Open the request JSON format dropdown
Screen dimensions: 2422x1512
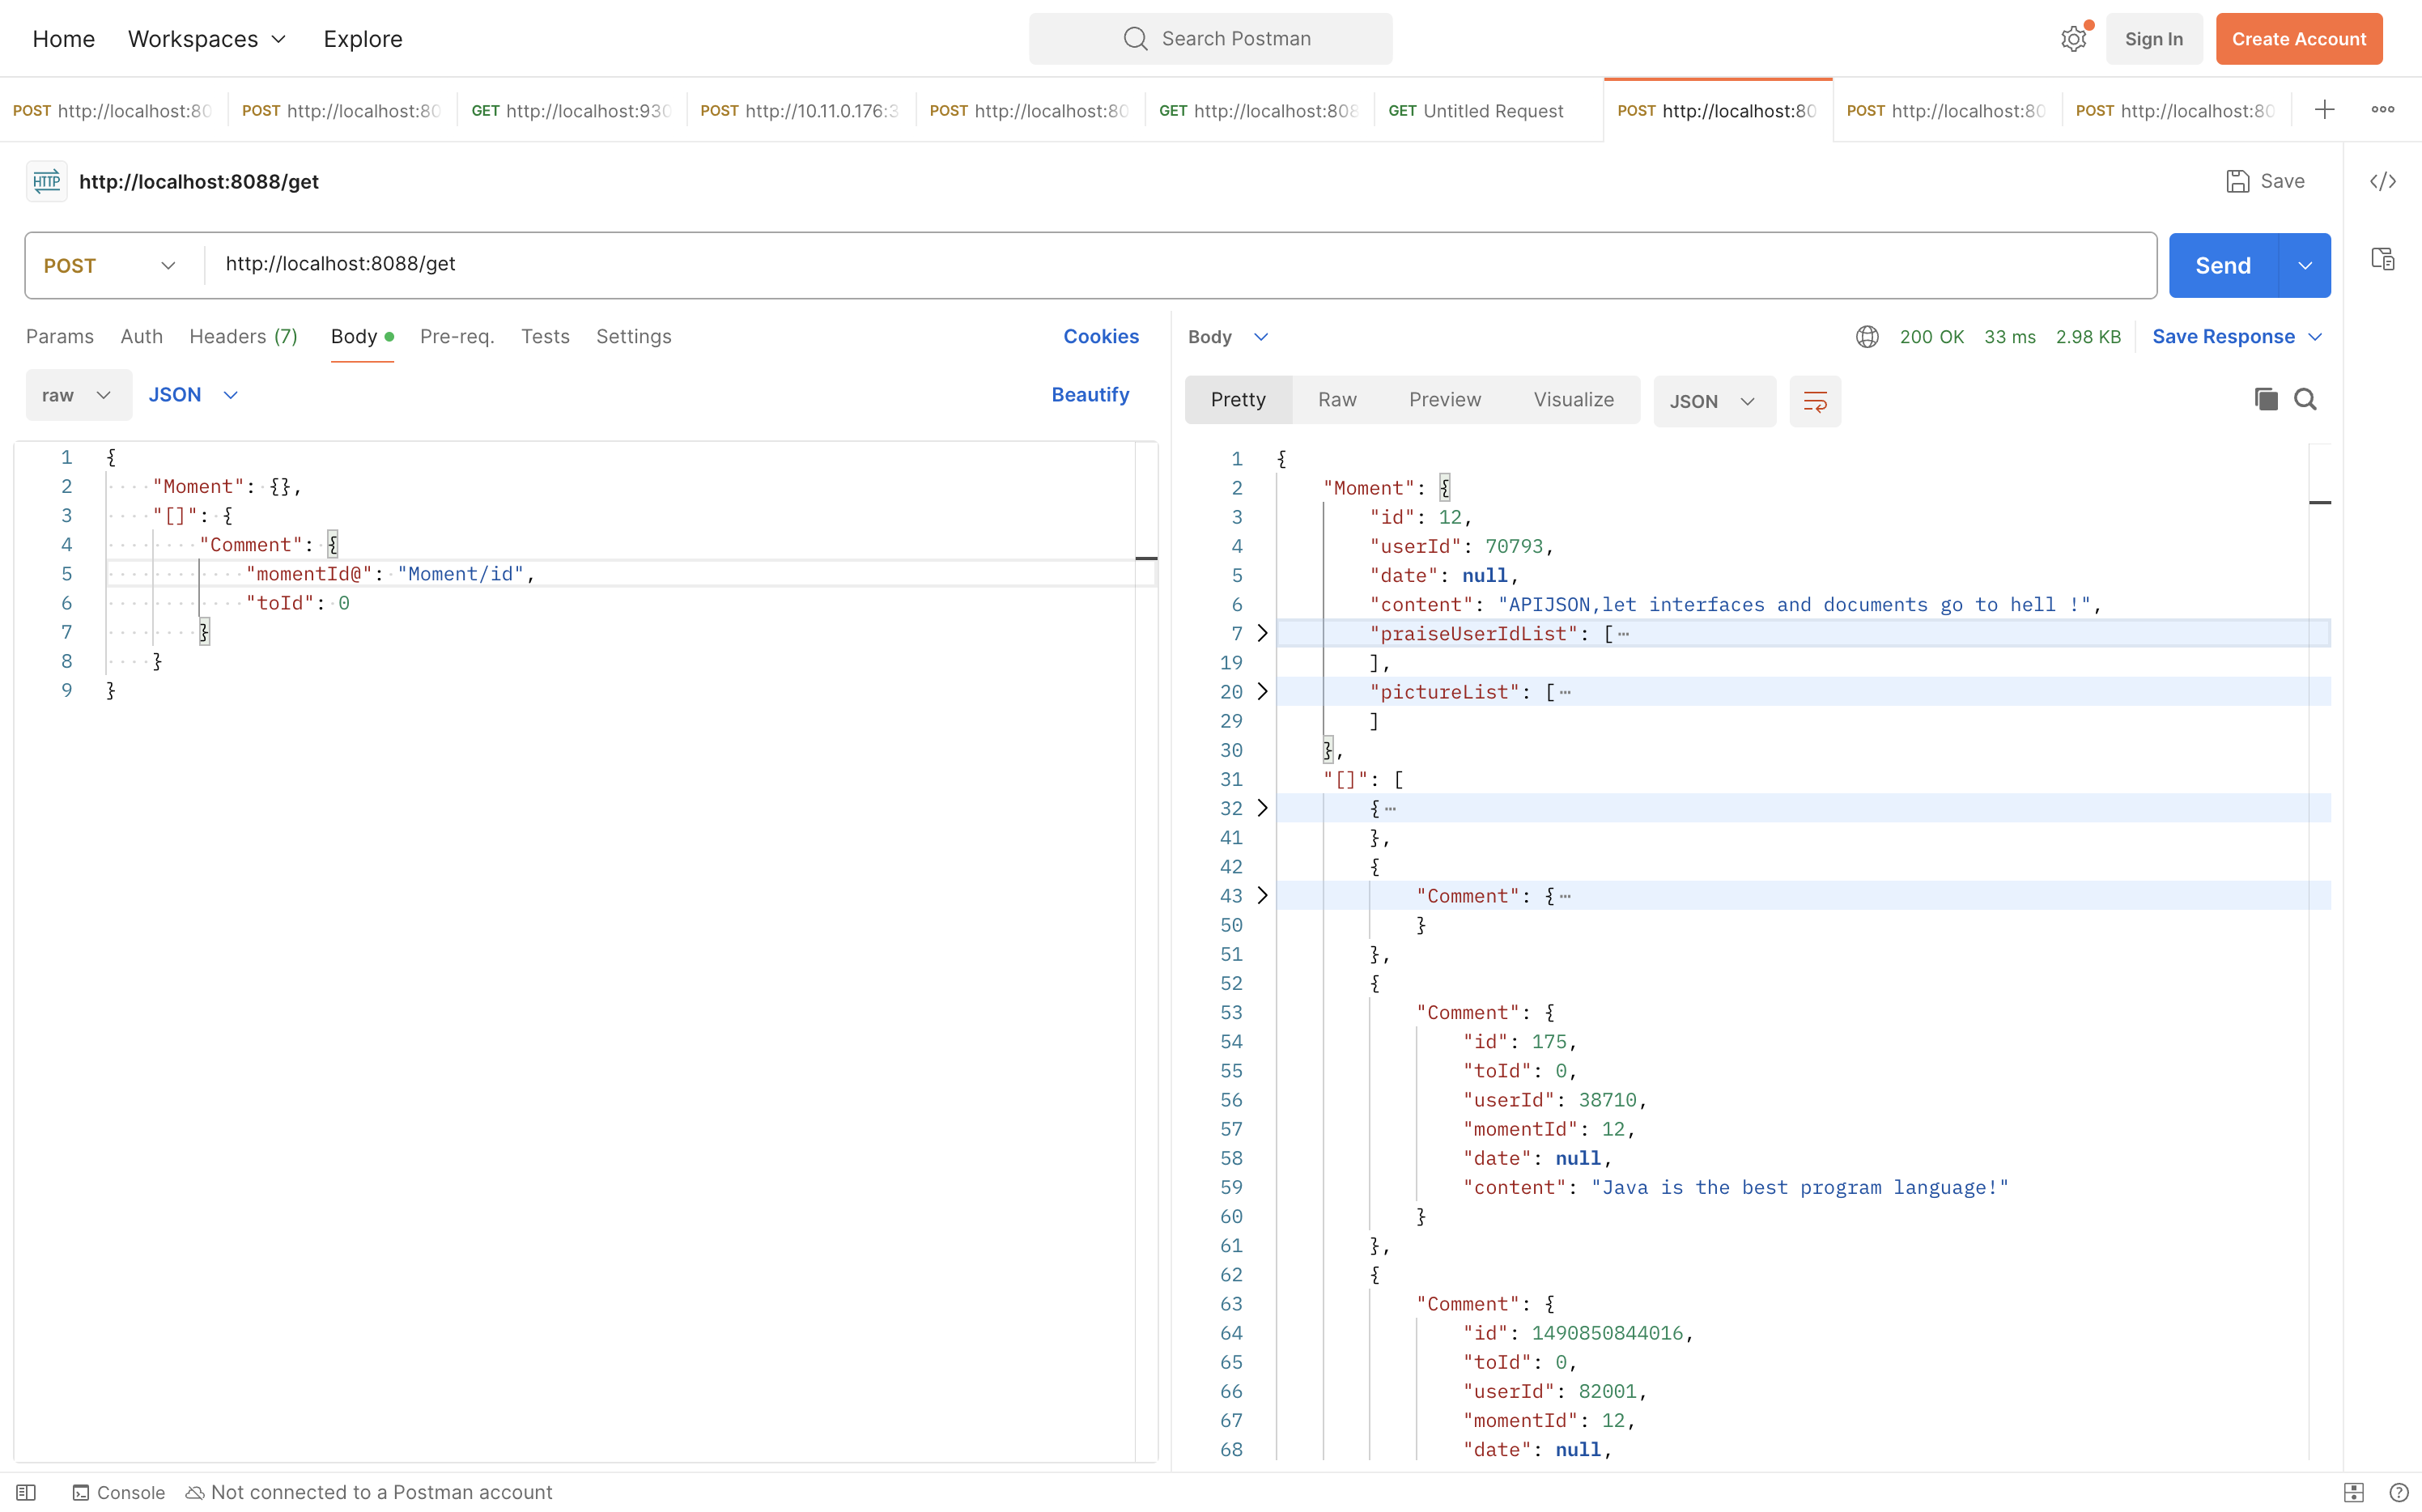pos(193,395)
